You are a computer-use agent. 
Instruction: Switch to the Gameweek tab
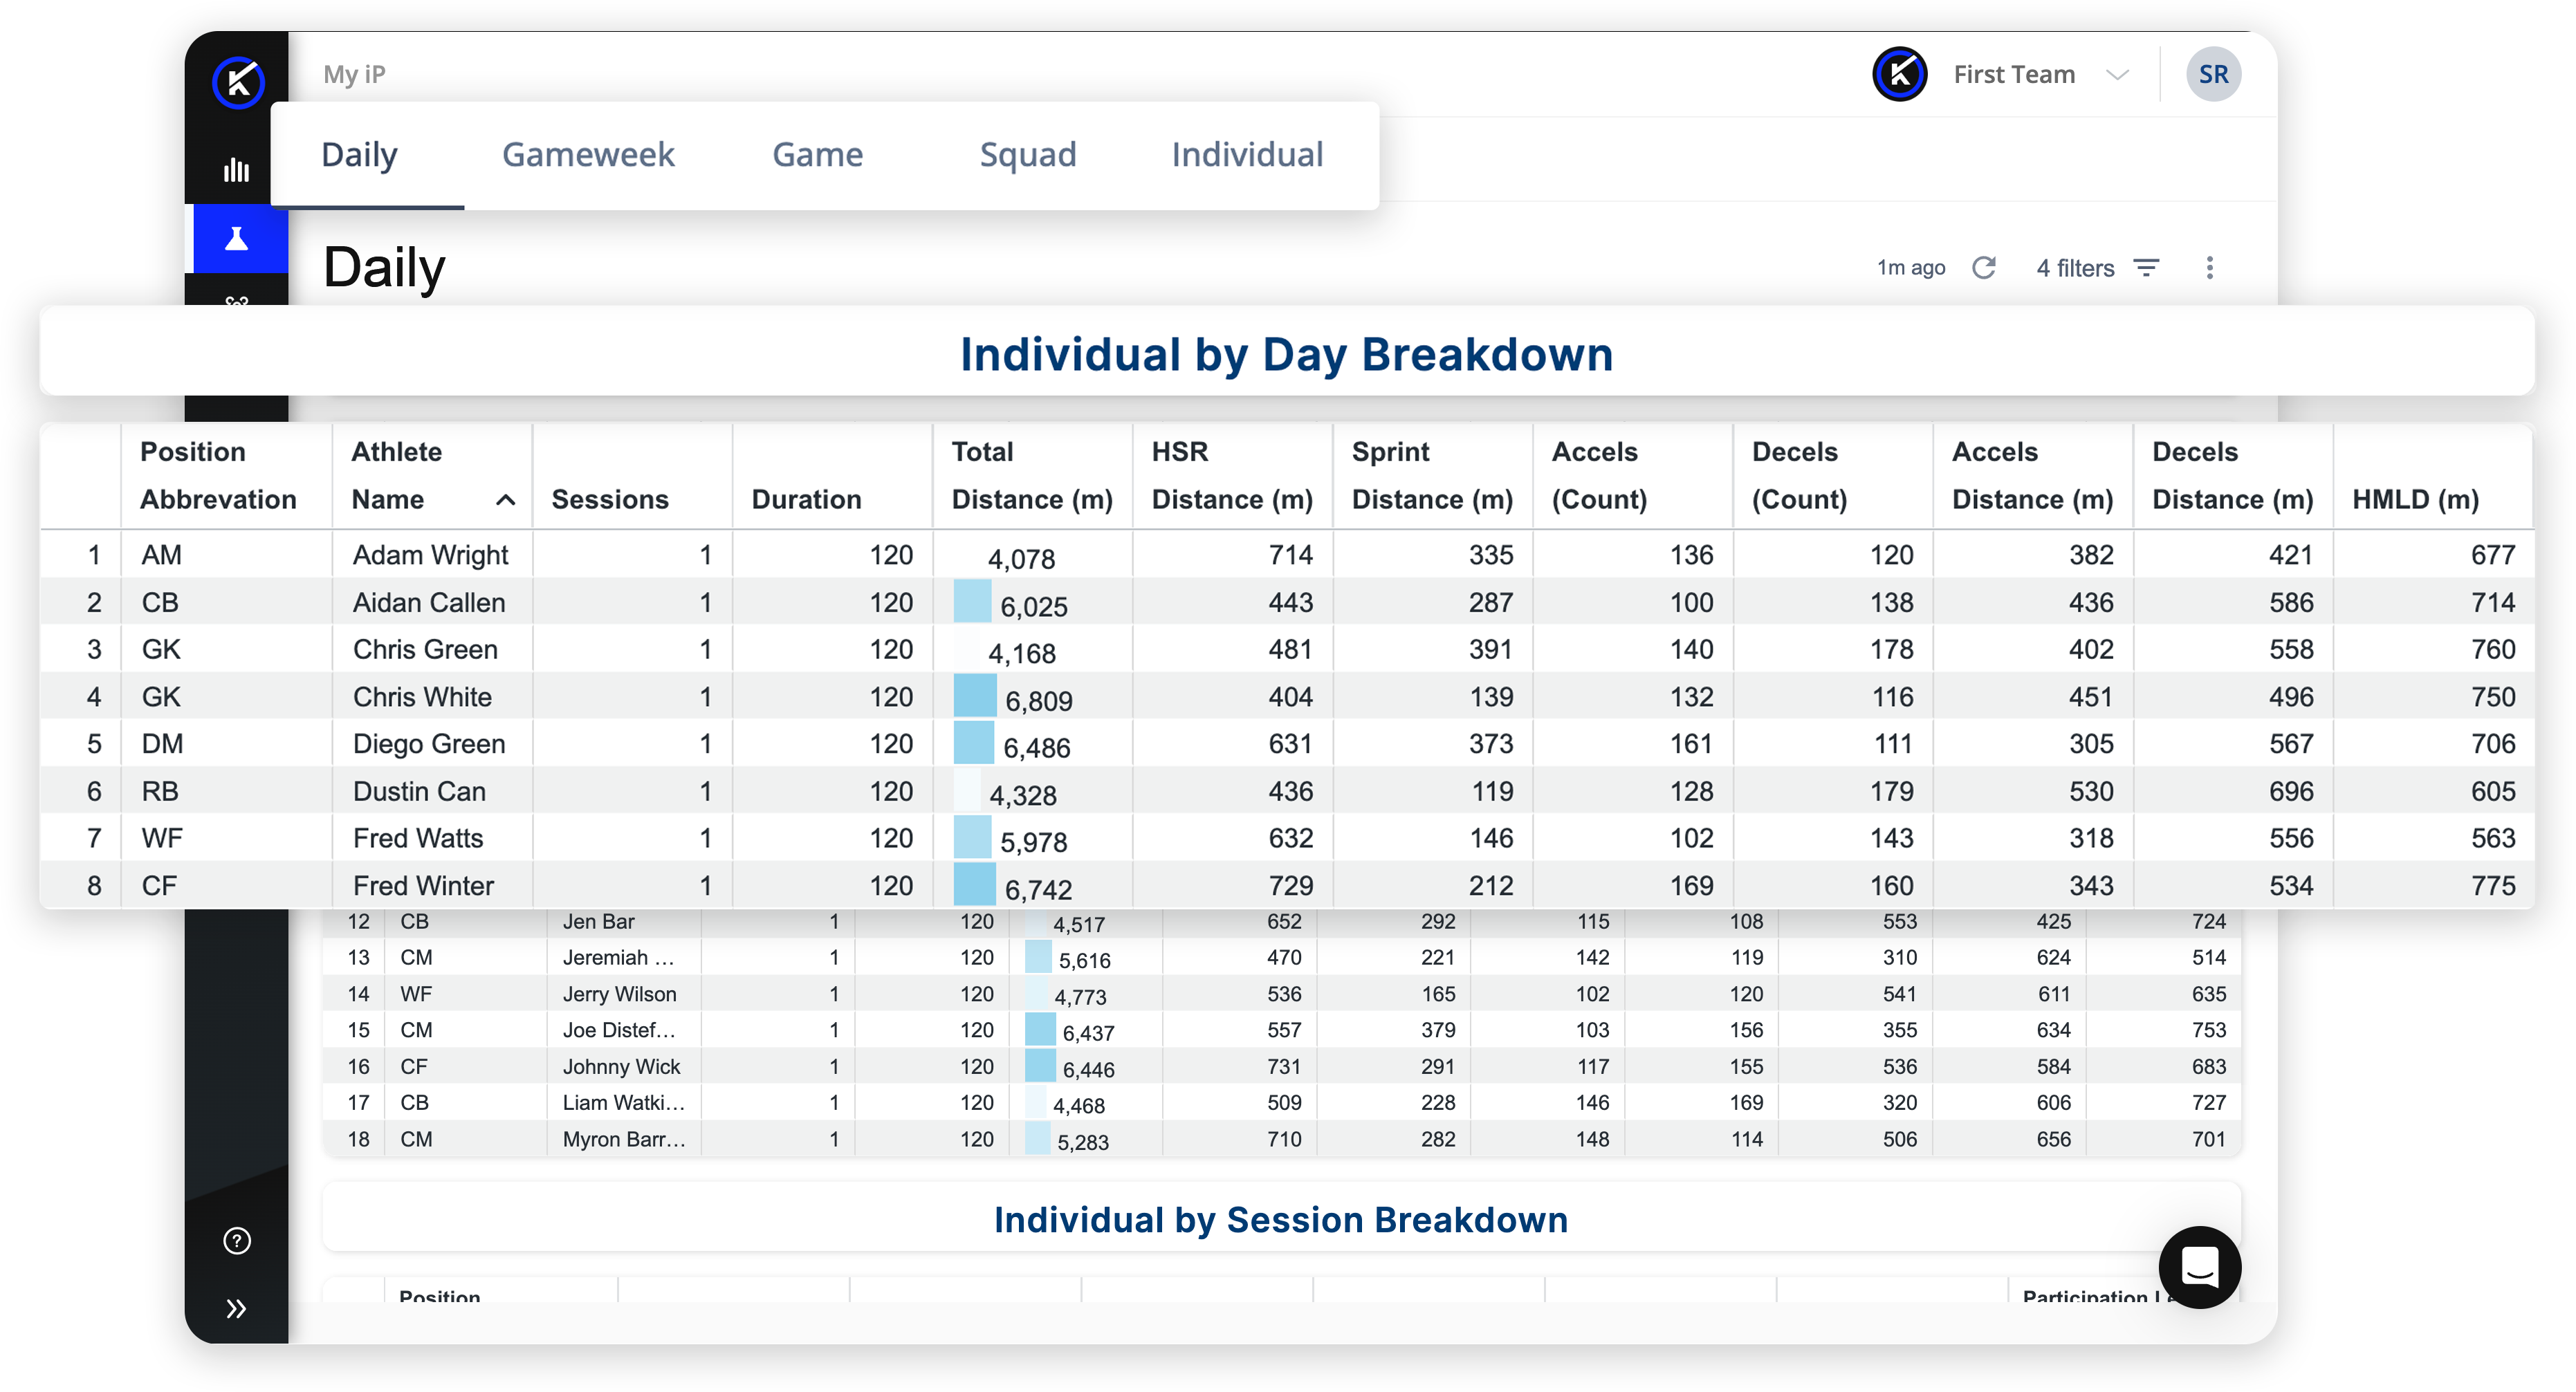(588, 155)
